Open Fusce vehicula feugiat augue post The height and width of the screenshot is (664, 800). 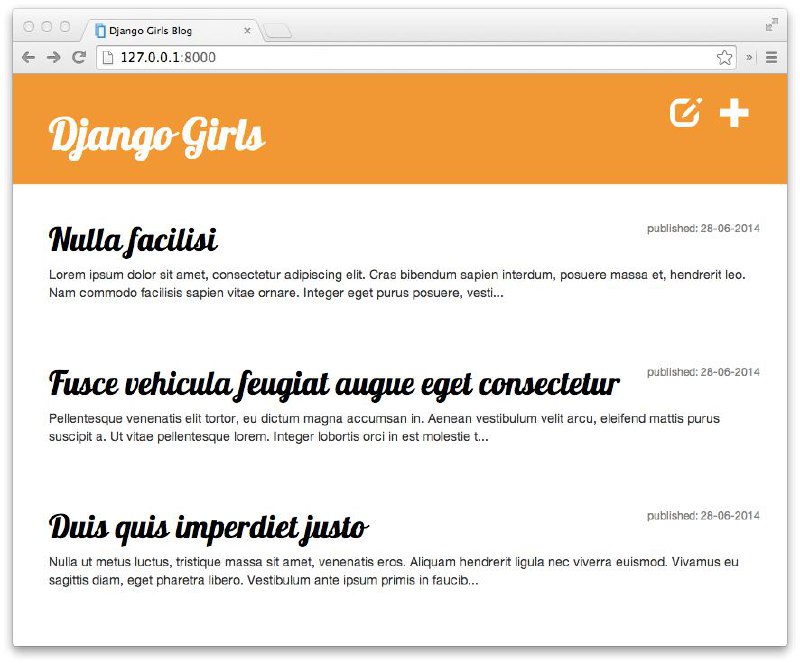(334, 384)
